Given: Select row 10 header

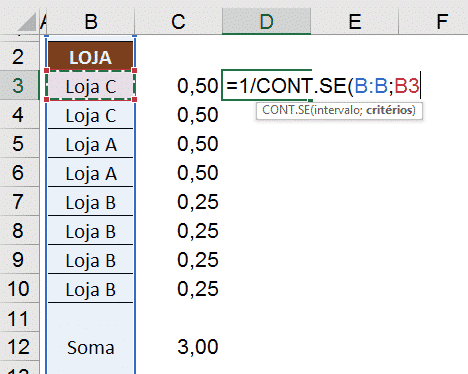Looking at the screenshot, I should pos(19,288).
